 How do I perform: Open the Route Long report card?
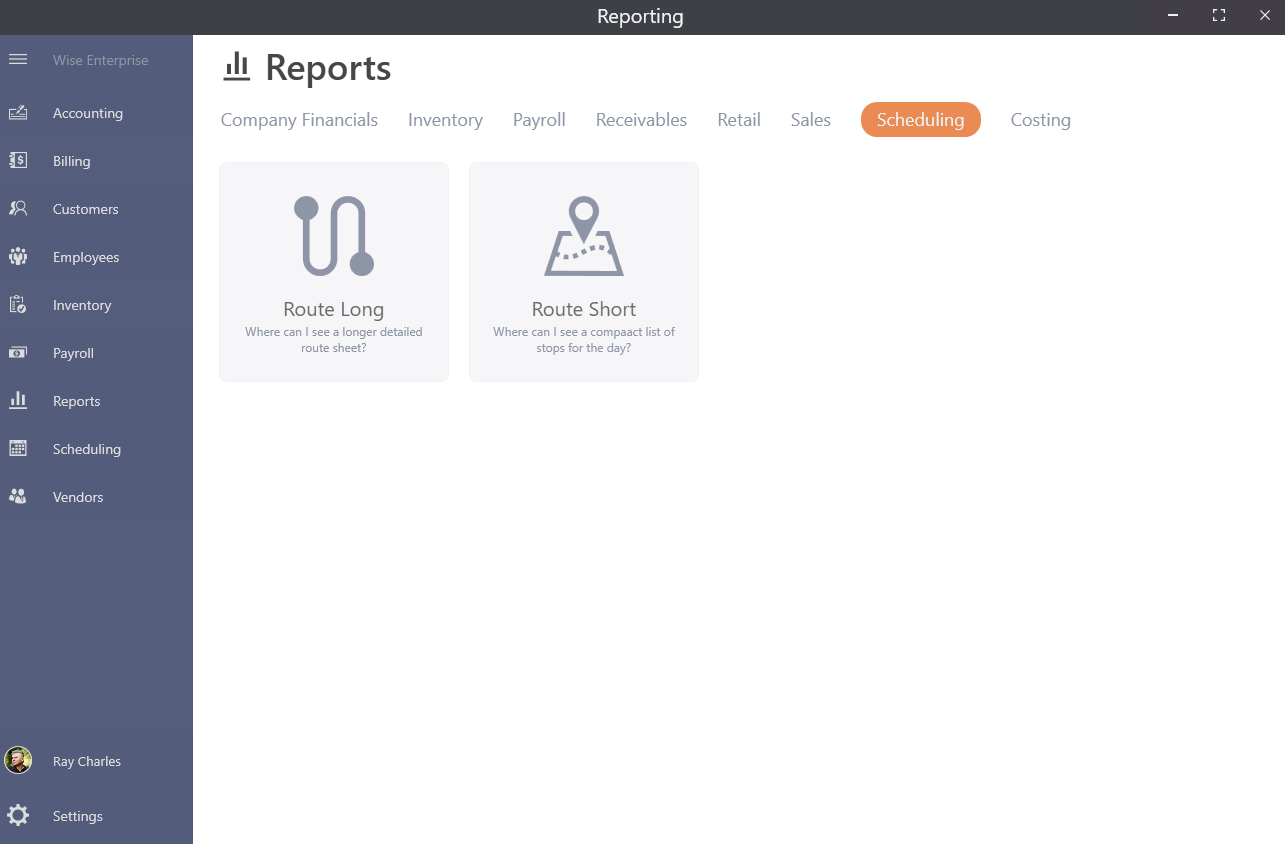(x=334, y=272)
